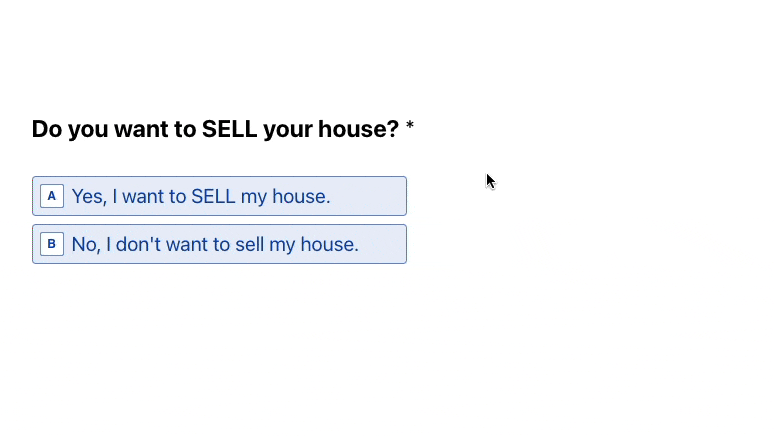This screenshot has height=436, width=774.
Task: Click the letter B key badge
Action: [52, 244]
